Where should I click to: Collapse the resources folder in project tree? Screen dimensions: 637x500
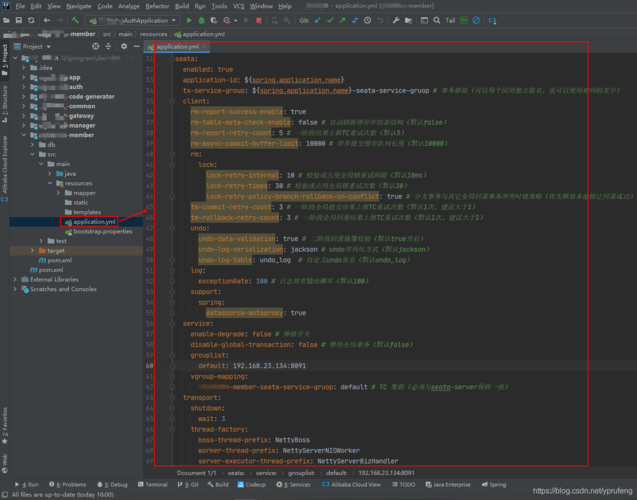pos(52,183)
